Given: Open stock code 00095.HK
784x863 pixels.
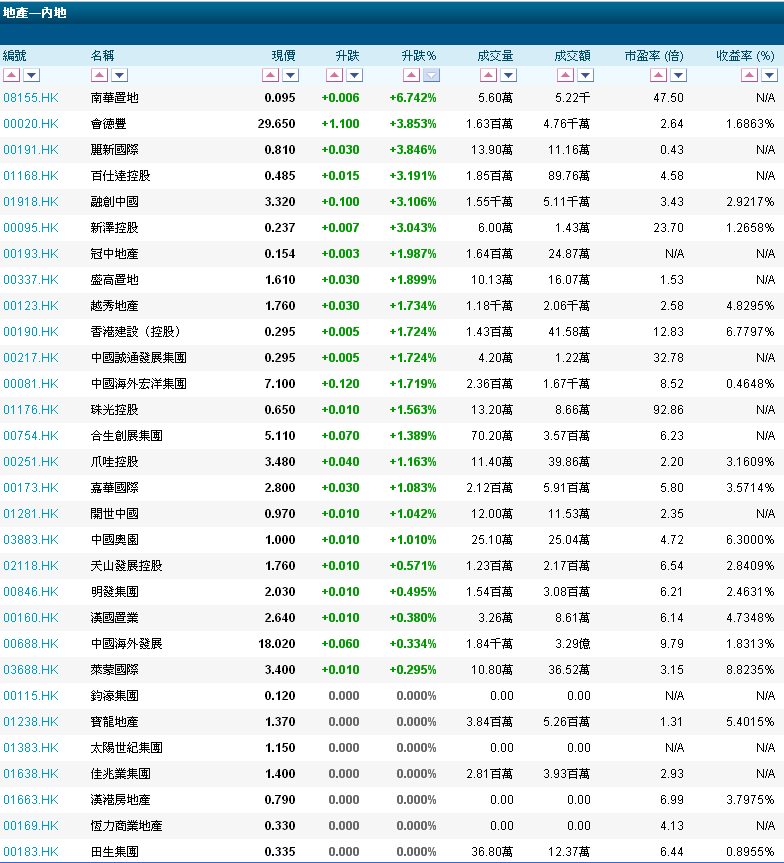Looking at the screenshot, I should [31, 228].
